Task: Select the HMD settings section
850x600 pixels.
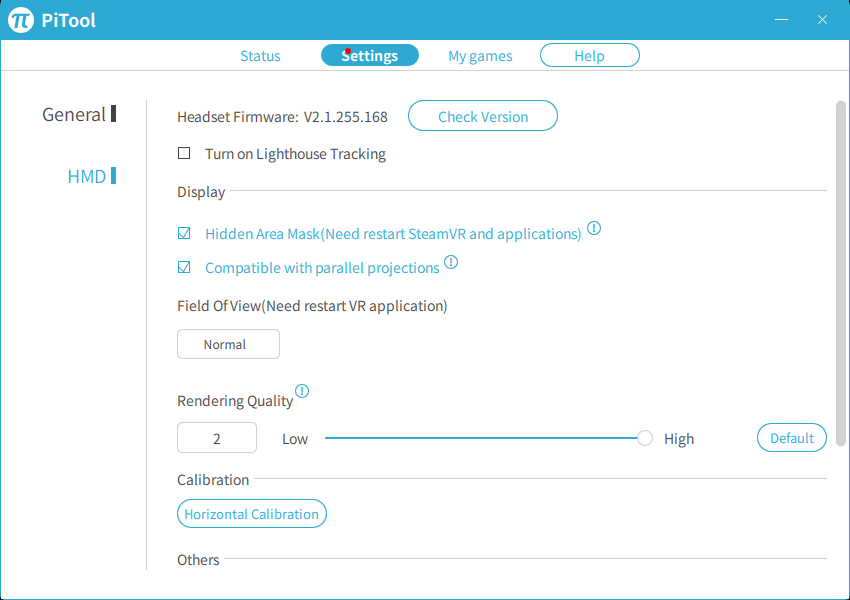Action: coord(87,177)
